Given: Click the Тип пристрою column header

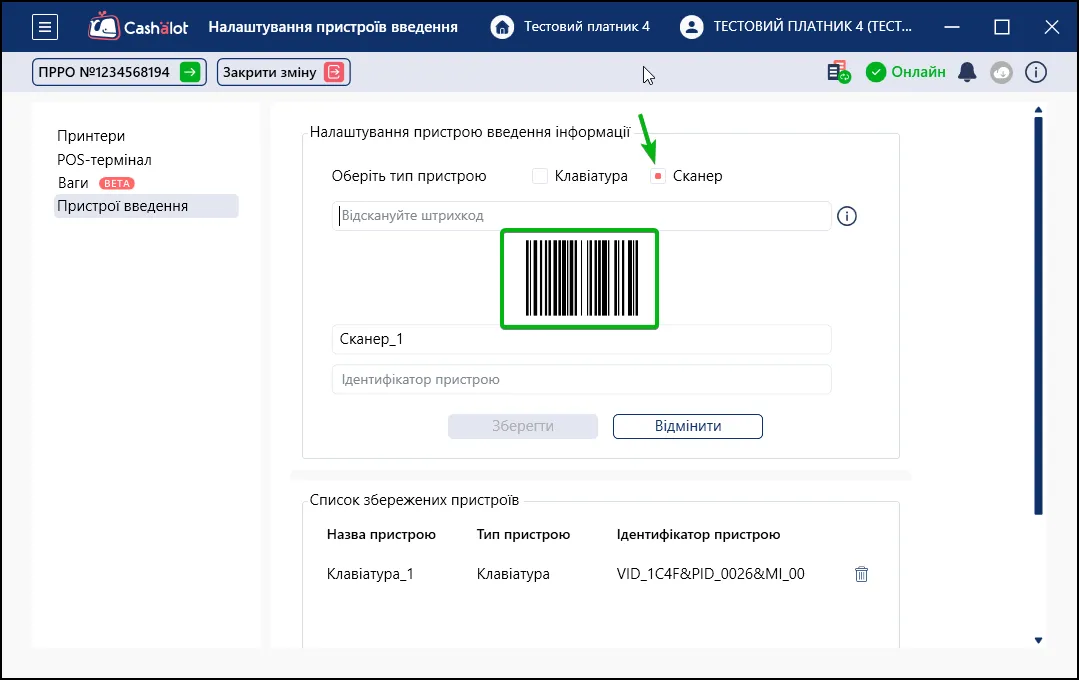Looking at the screenshot, I should [x=524, y=535].
